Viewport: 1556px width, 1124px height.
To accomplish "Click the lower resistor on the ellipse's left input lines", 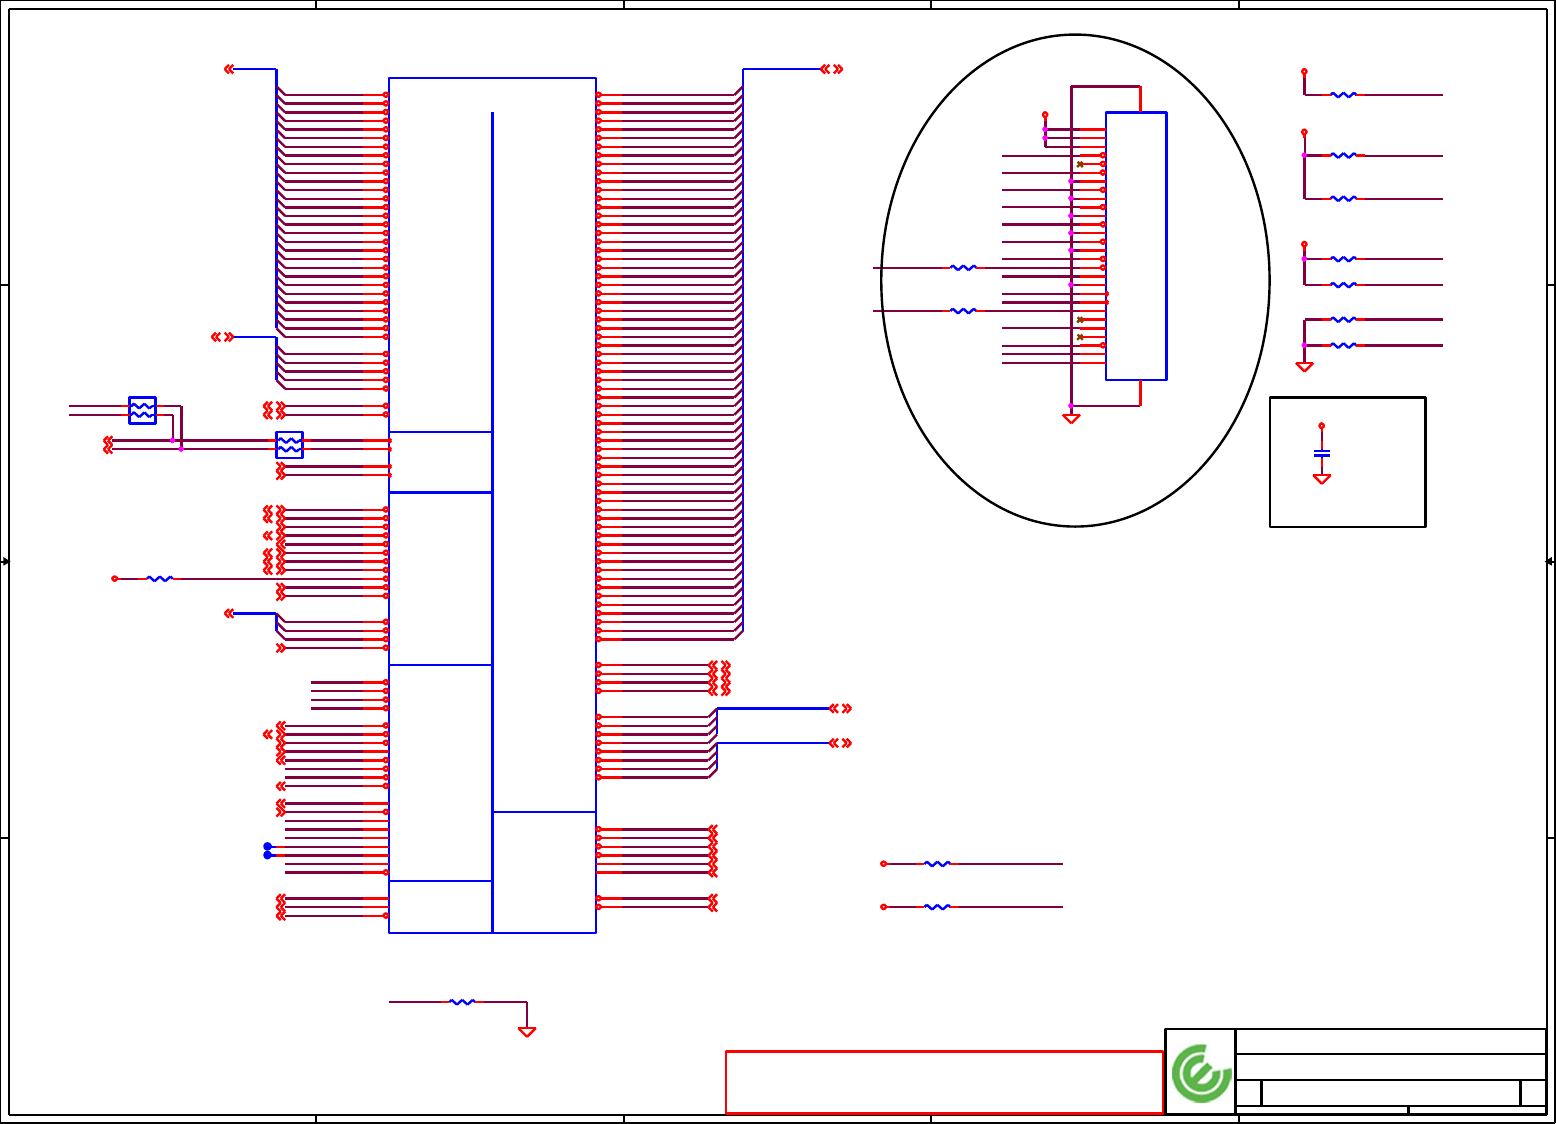I will point(963,311).
